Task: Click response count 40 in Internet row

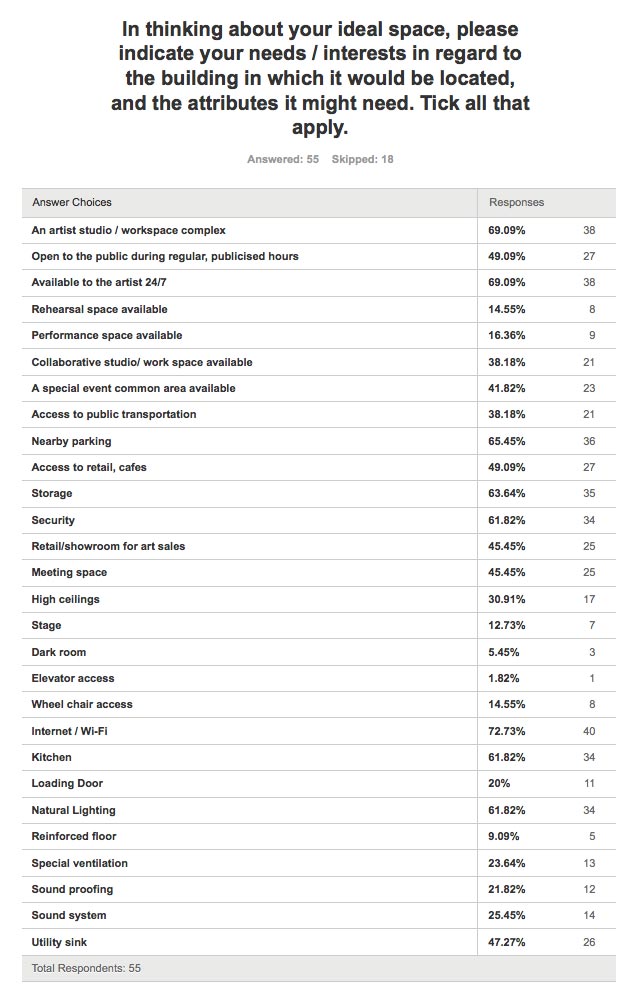Action: click(588, 731)
